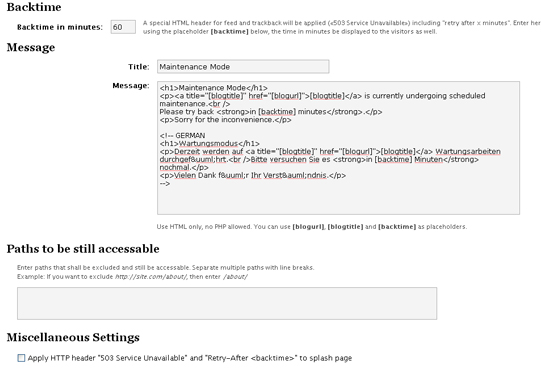Click the "<p>Sorry for the inconvenience.</p>" line
Screen dimensions: 541x373
[225, 119]
